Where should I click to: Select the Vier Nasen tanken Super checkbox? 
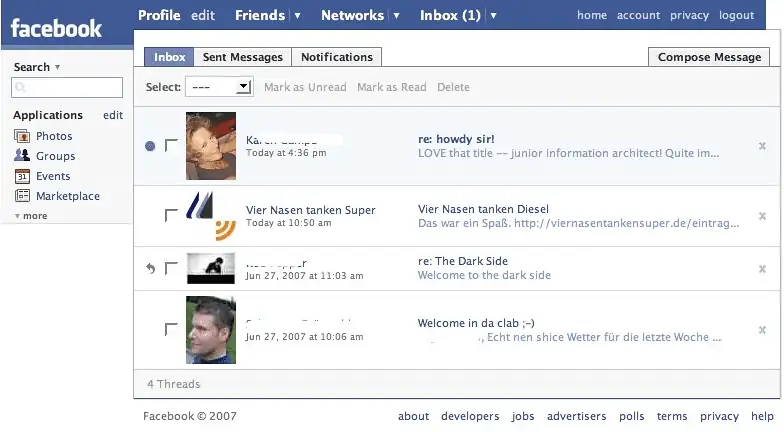pyautogui.click(x=171, y=215)
